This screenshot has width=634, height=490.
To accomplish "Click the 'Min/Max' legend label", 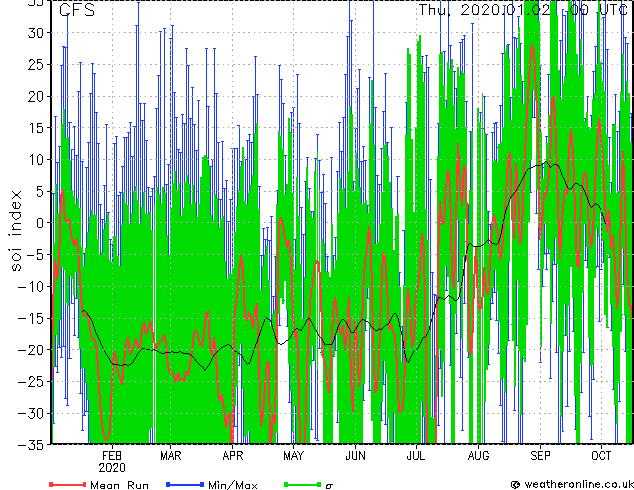I will tap(232, 485).
